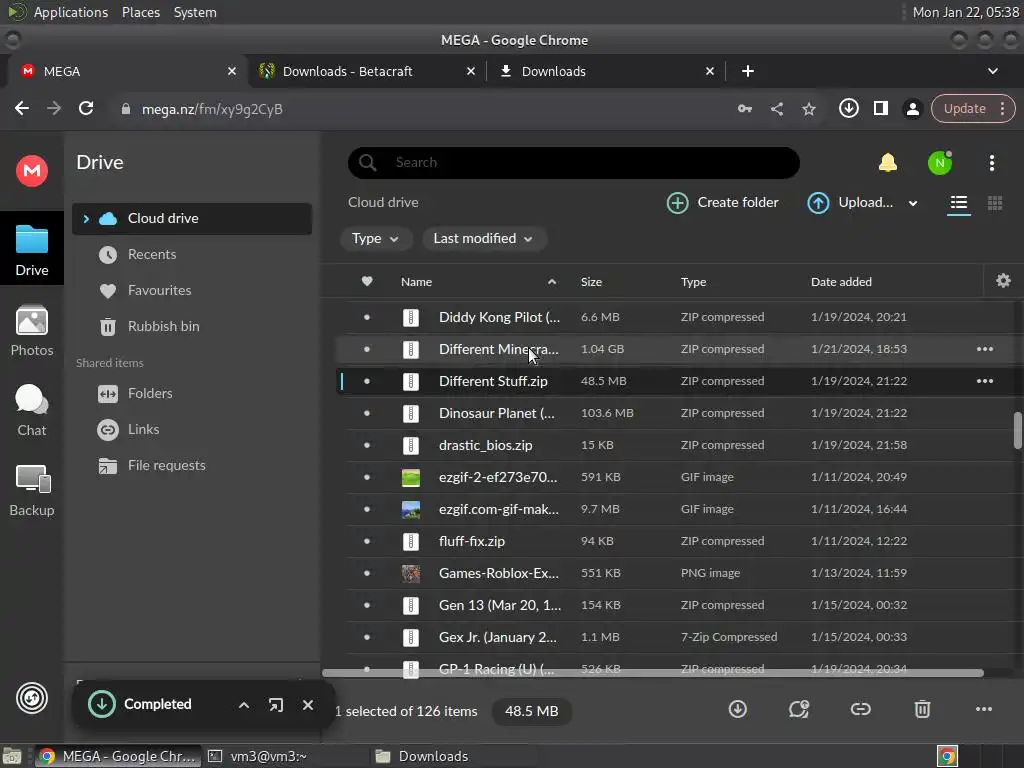Image resolution: width=1024 pixels, height=768 pixels.
Task: Reload the MEGA page
Action: click(86, 108)
